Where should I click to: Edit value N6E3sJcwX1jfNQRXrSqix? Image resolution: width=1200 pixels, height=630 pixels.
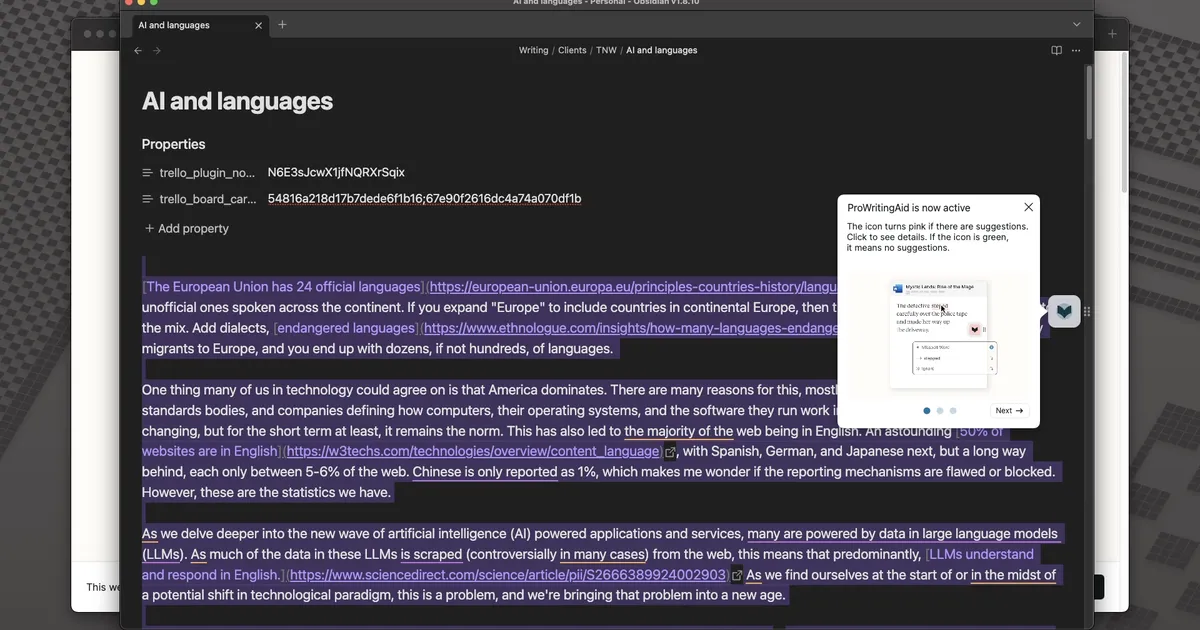(x=336, y=172)
